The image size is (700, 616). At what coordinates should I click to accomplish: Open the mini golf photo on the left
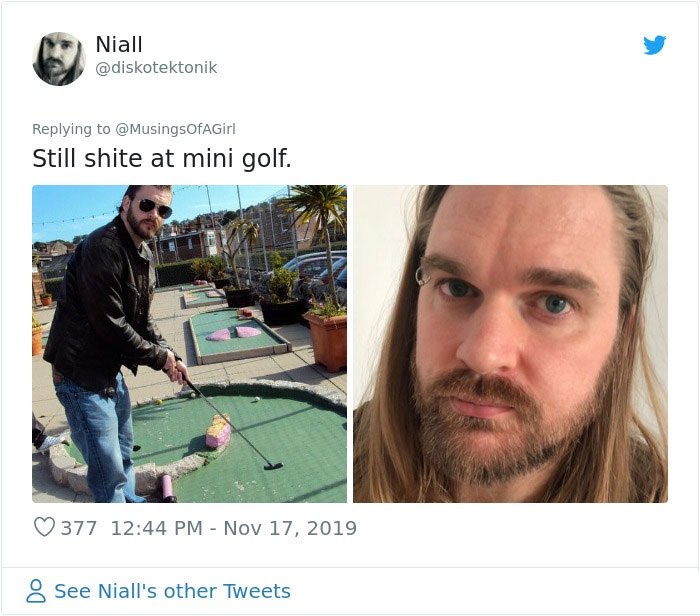189,344
